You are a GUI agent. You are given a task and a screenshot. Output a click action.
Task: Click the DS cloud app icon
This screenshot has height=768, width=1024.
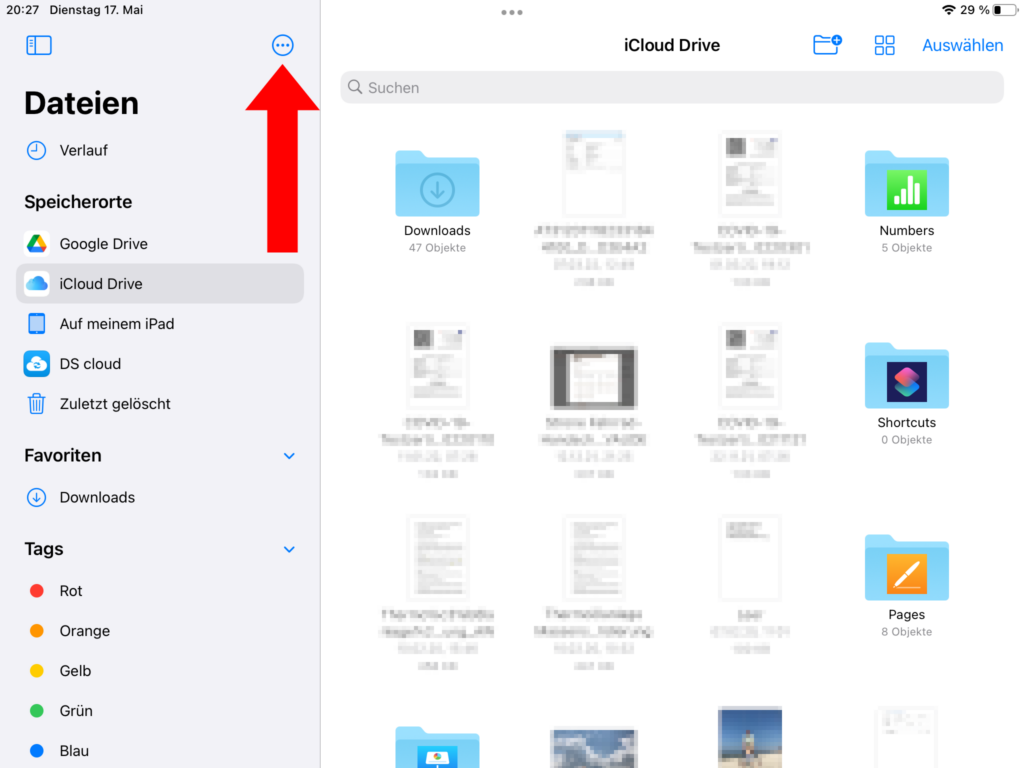click(x=37, y=364)
